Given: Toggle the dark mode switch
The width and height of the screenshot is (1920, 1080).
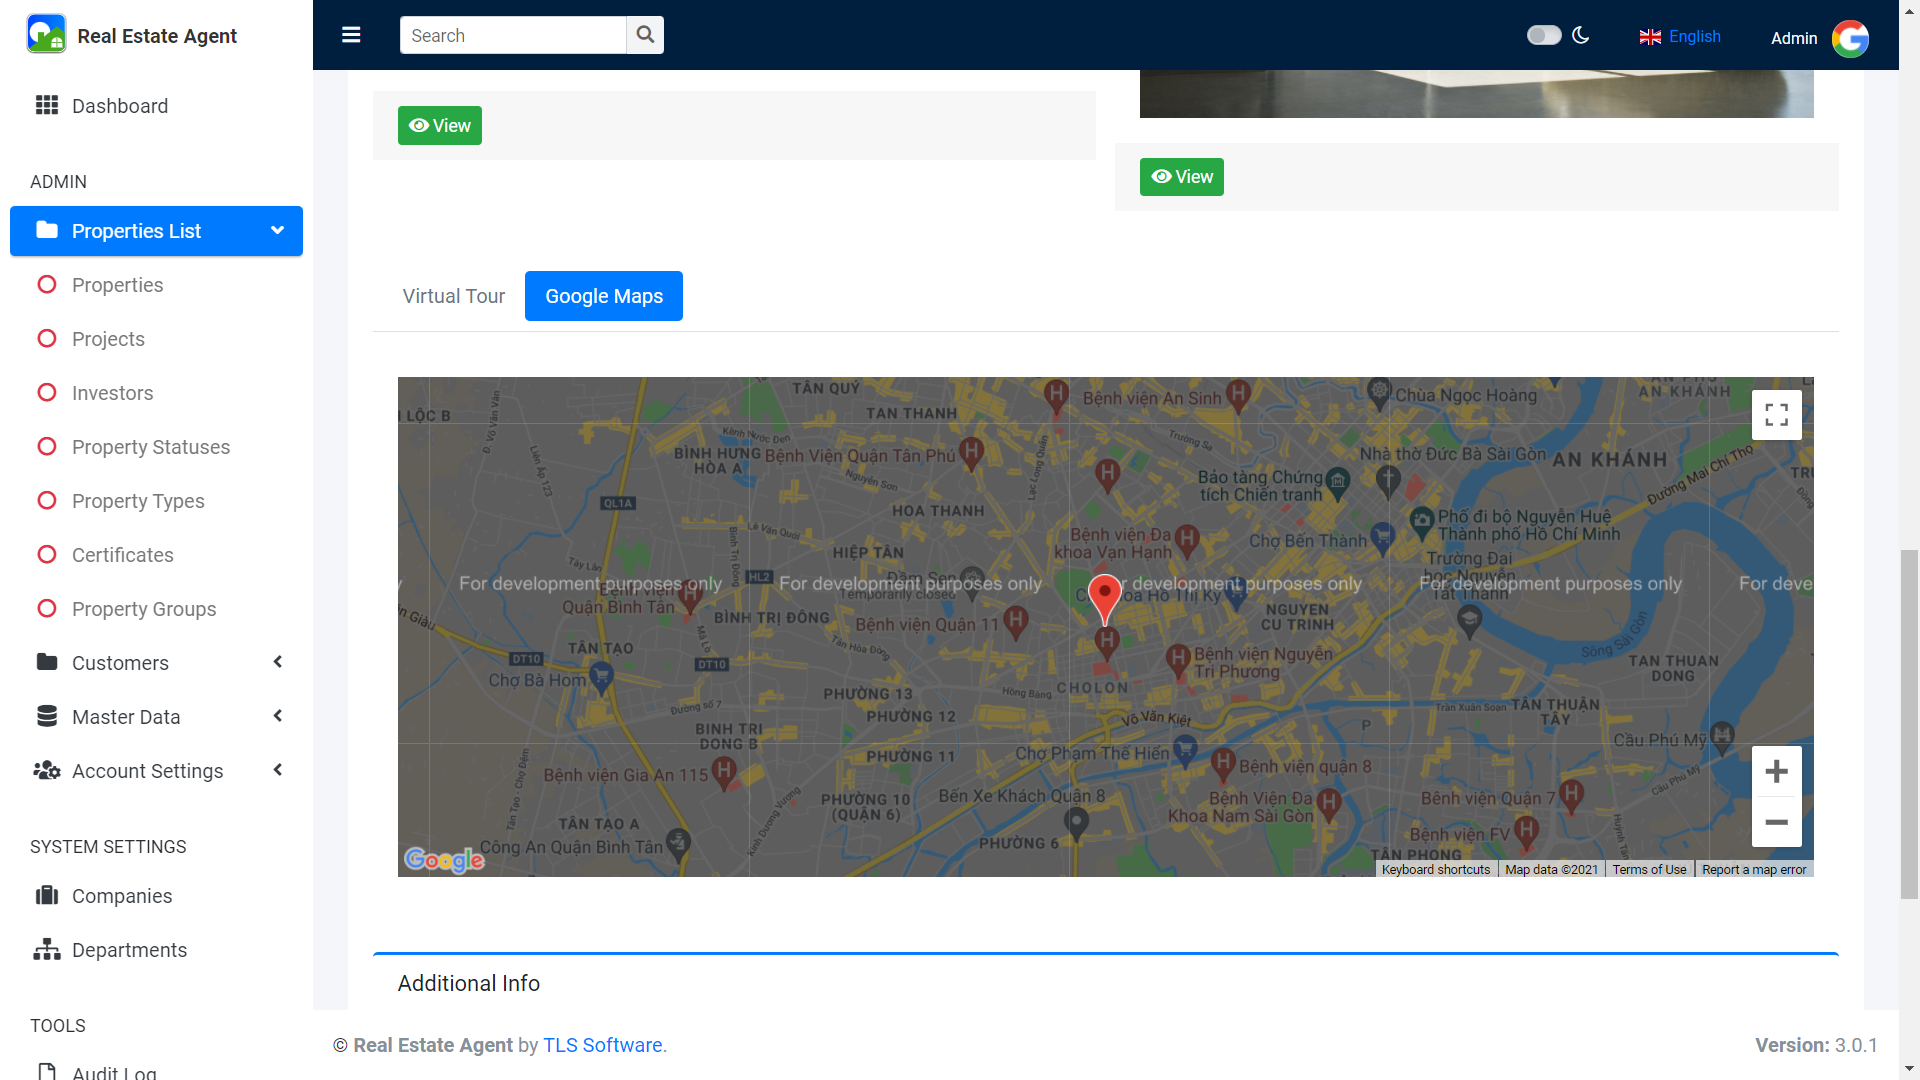Looking at the screenshot, I should [1543, 35].
